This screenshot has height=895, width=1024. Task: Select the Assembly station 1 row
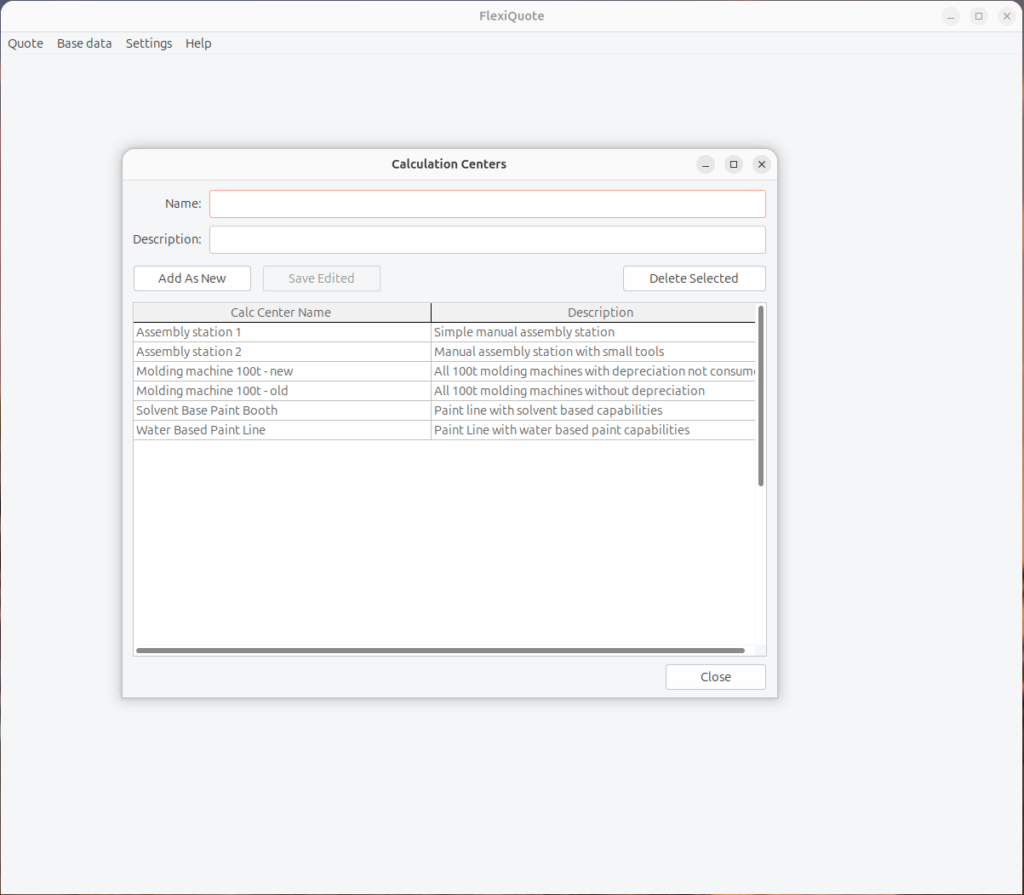pos(281,332)
